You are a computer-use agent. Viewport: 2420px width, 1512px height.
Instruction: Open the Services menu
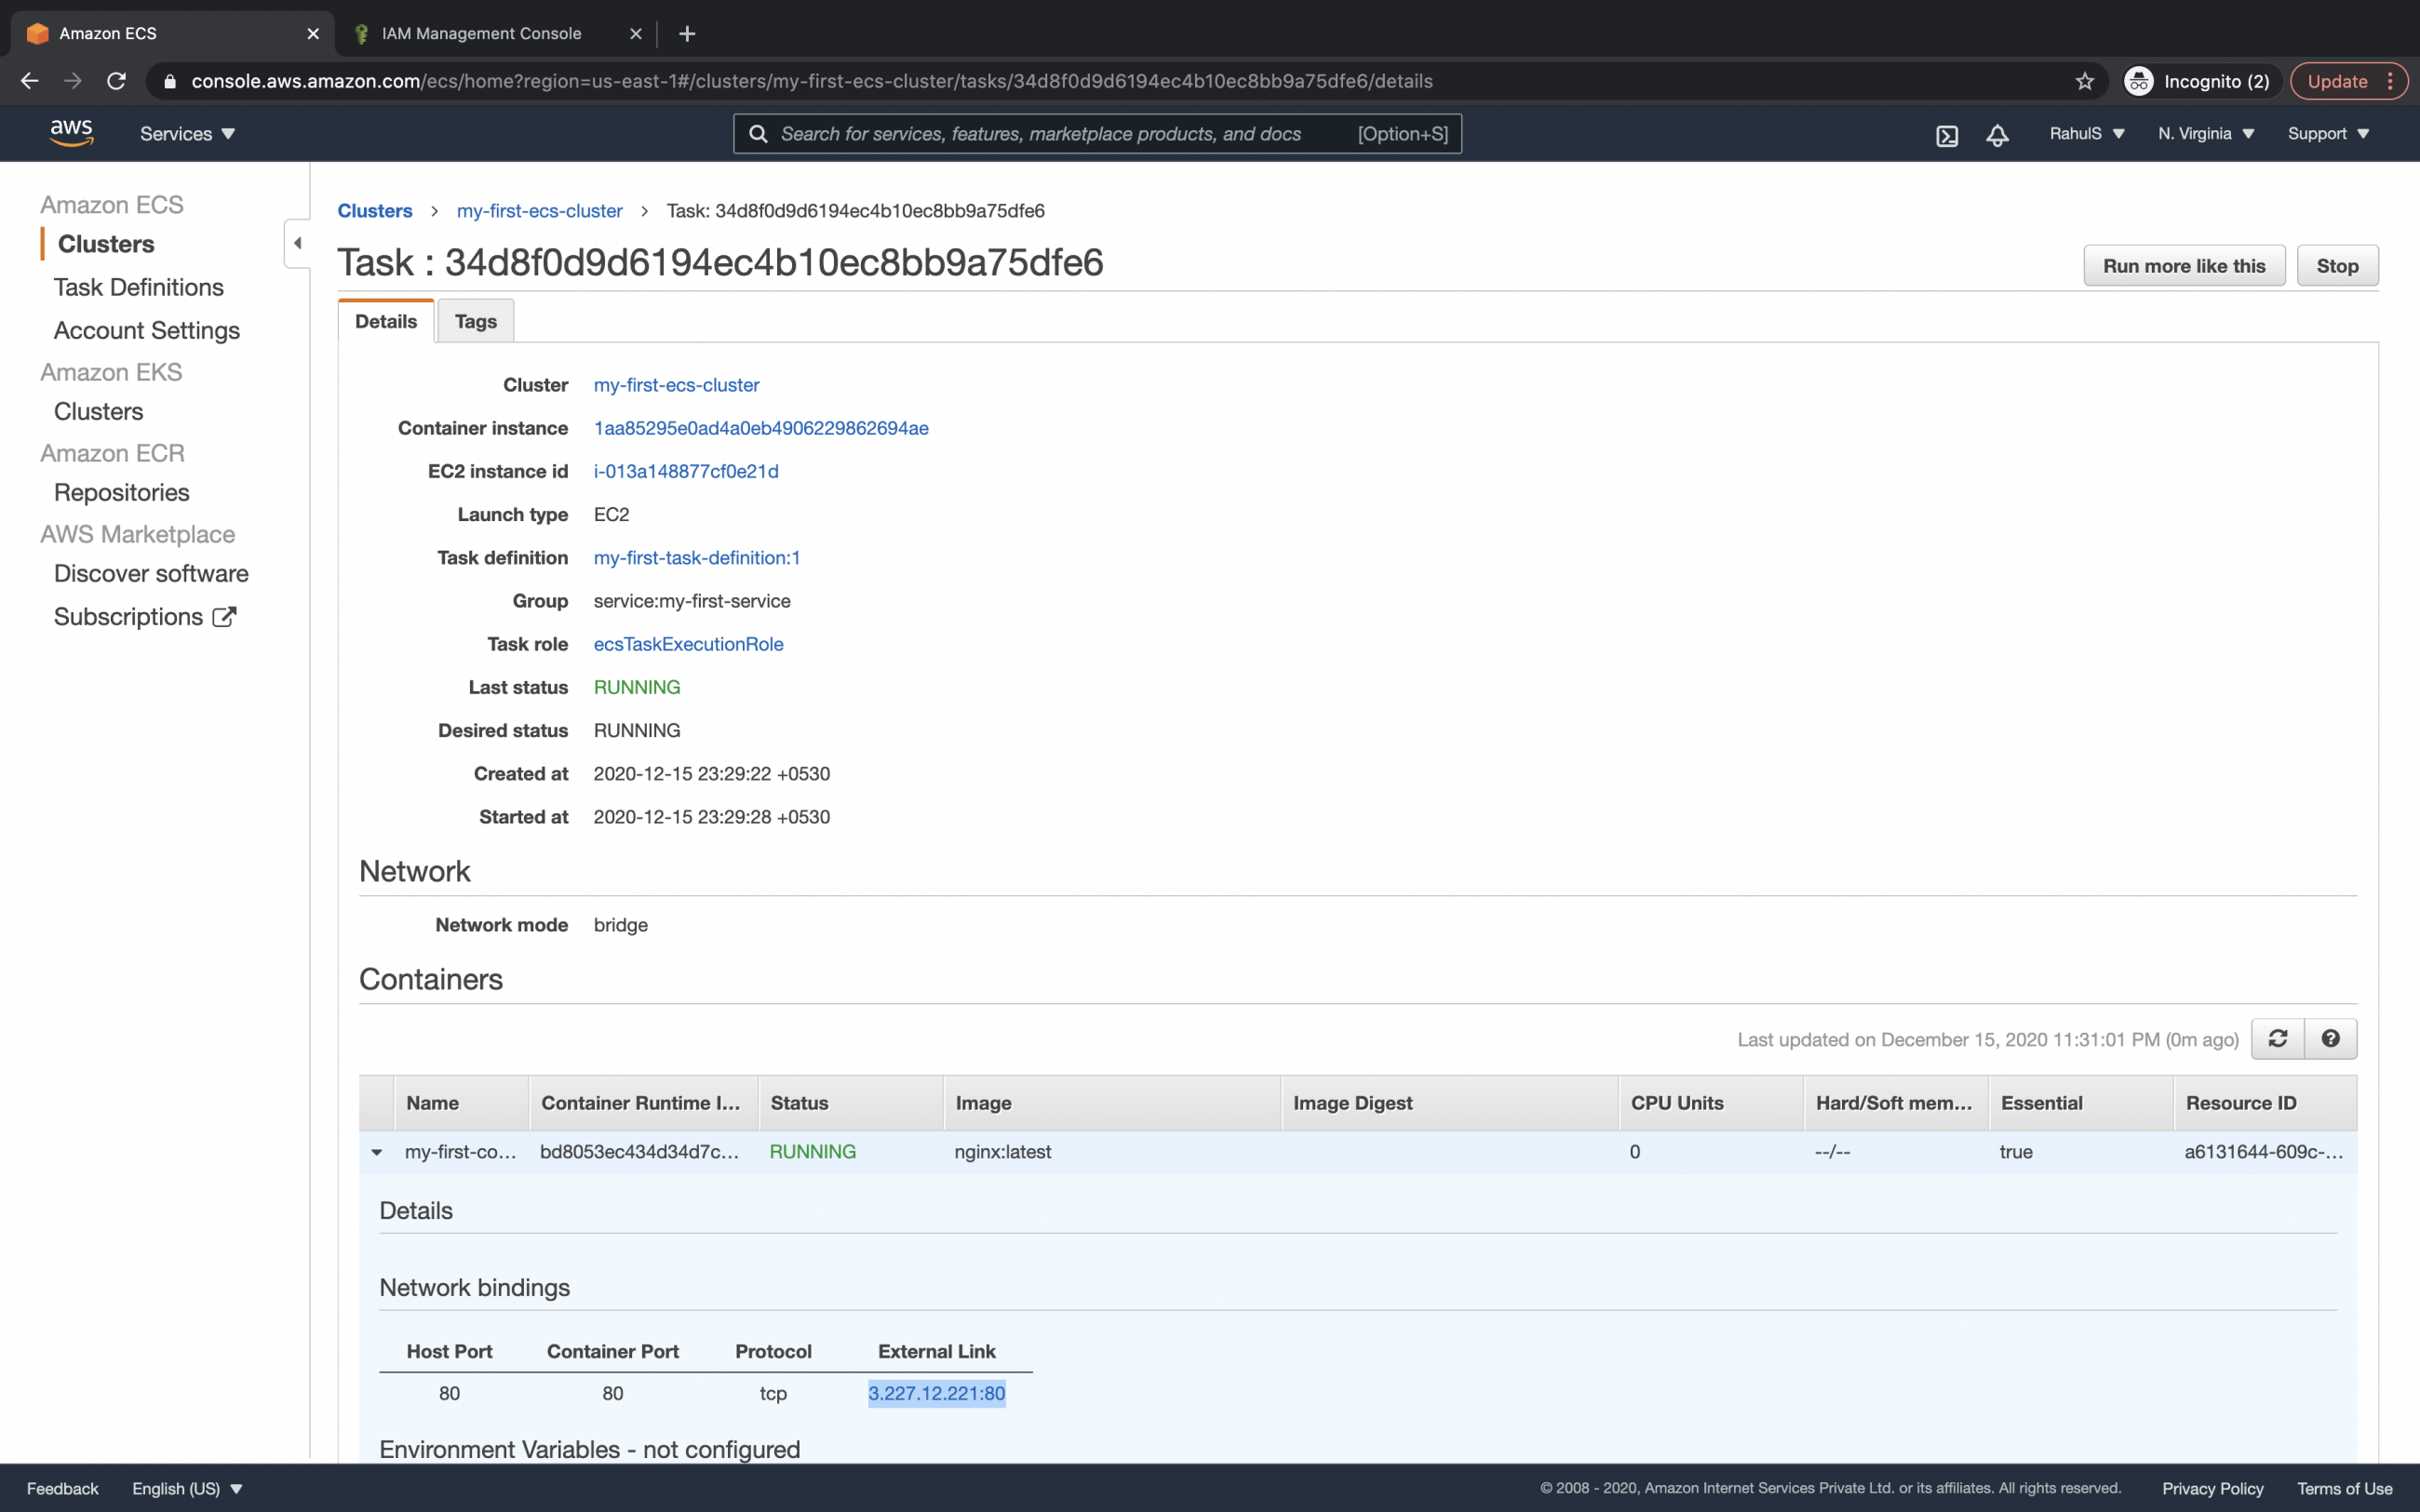(x=186, y=133)
